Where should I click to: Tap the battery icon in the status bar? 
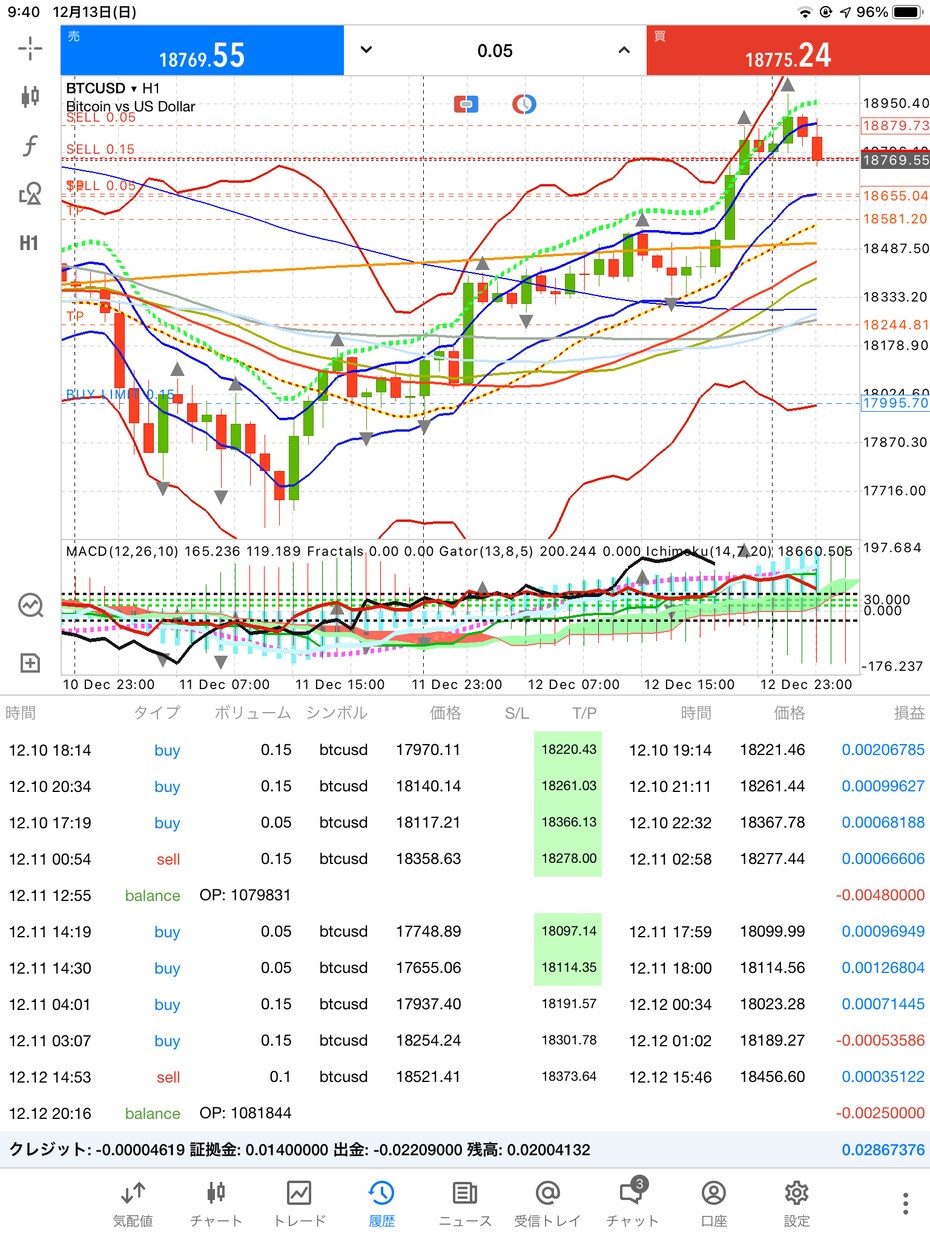pyautogui.click(x=907, y=12)
